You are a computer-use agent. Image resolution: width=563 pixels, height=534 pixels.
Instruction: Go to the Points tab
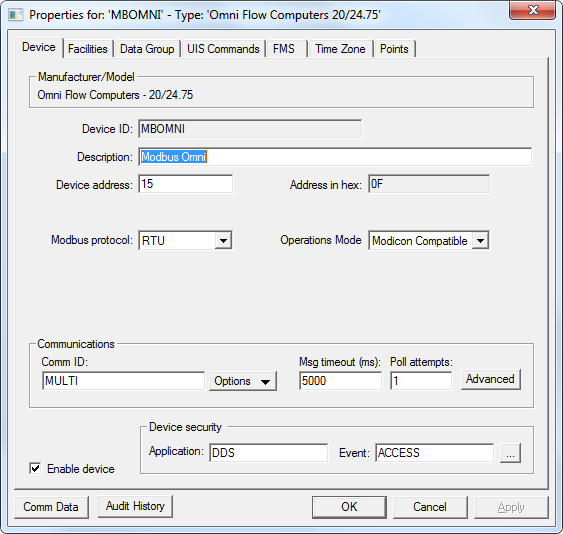pyautogui.click(x=394, y=49)
